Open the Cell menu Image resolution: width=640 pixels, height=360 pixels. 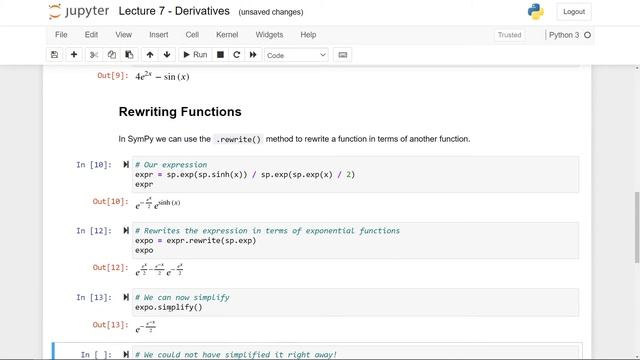pos(192,35)
